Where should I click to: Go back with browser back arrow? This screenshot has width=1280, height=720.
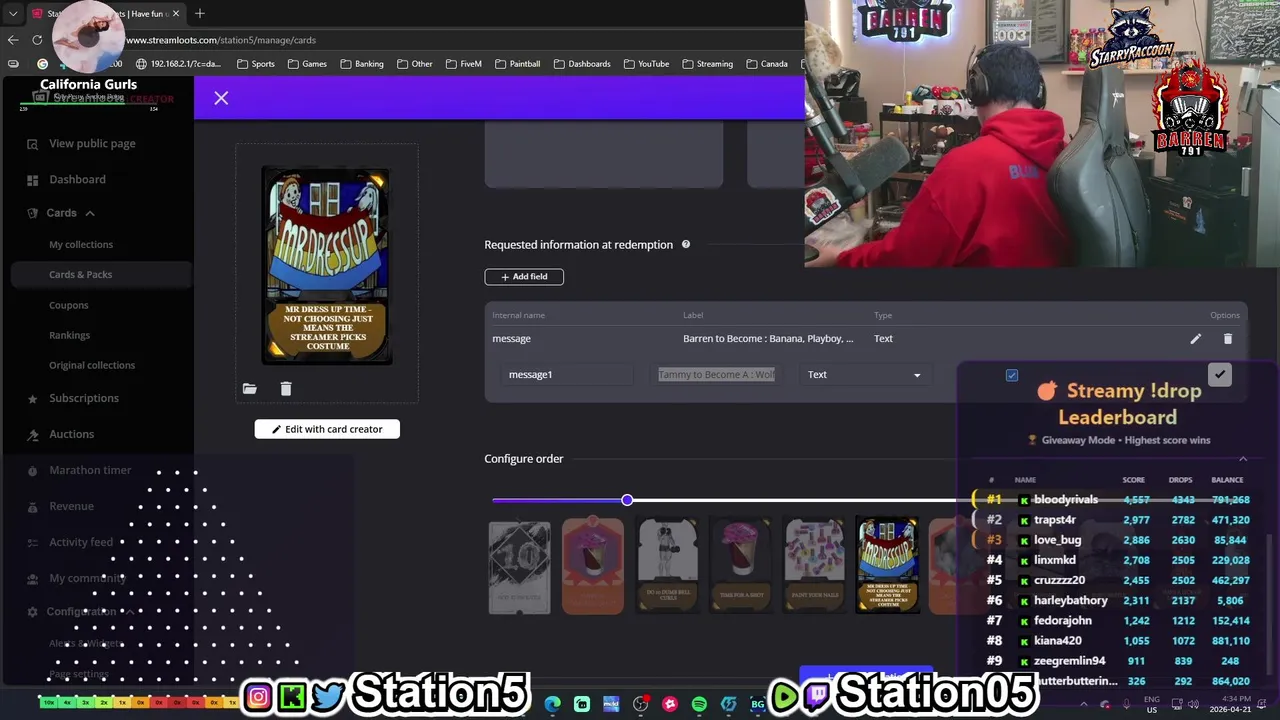click(13, 40)
